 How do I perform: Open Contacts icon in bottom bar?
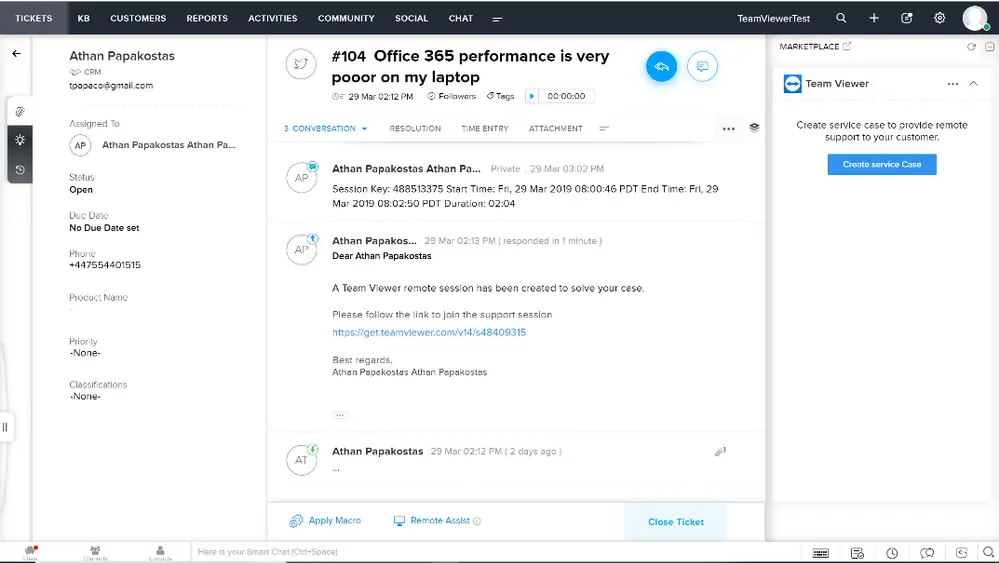[160, 552]
